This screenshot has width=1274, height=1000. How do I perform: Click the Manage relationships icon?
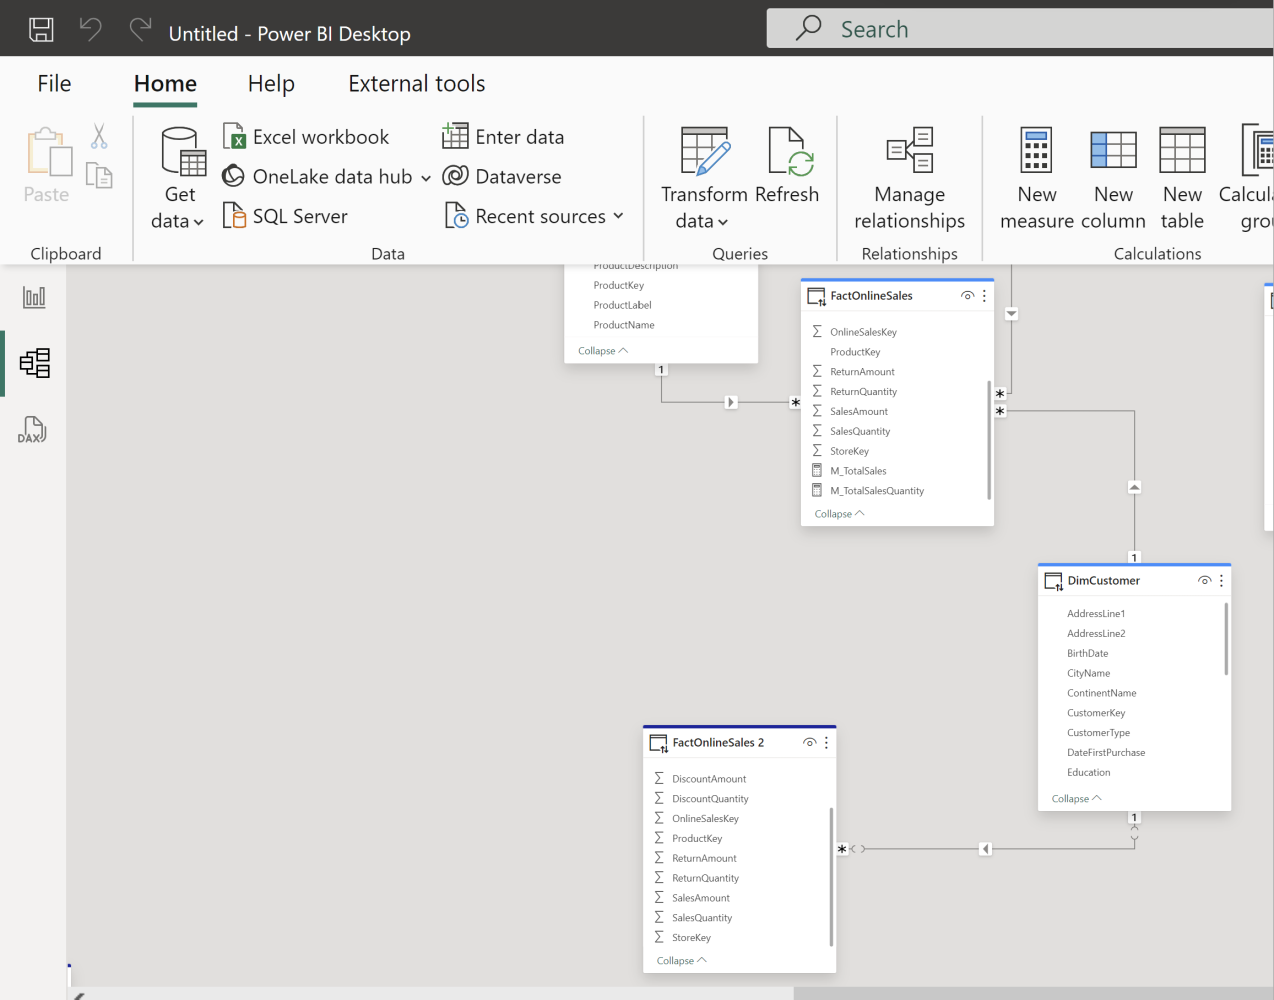(x=909, y=151)
